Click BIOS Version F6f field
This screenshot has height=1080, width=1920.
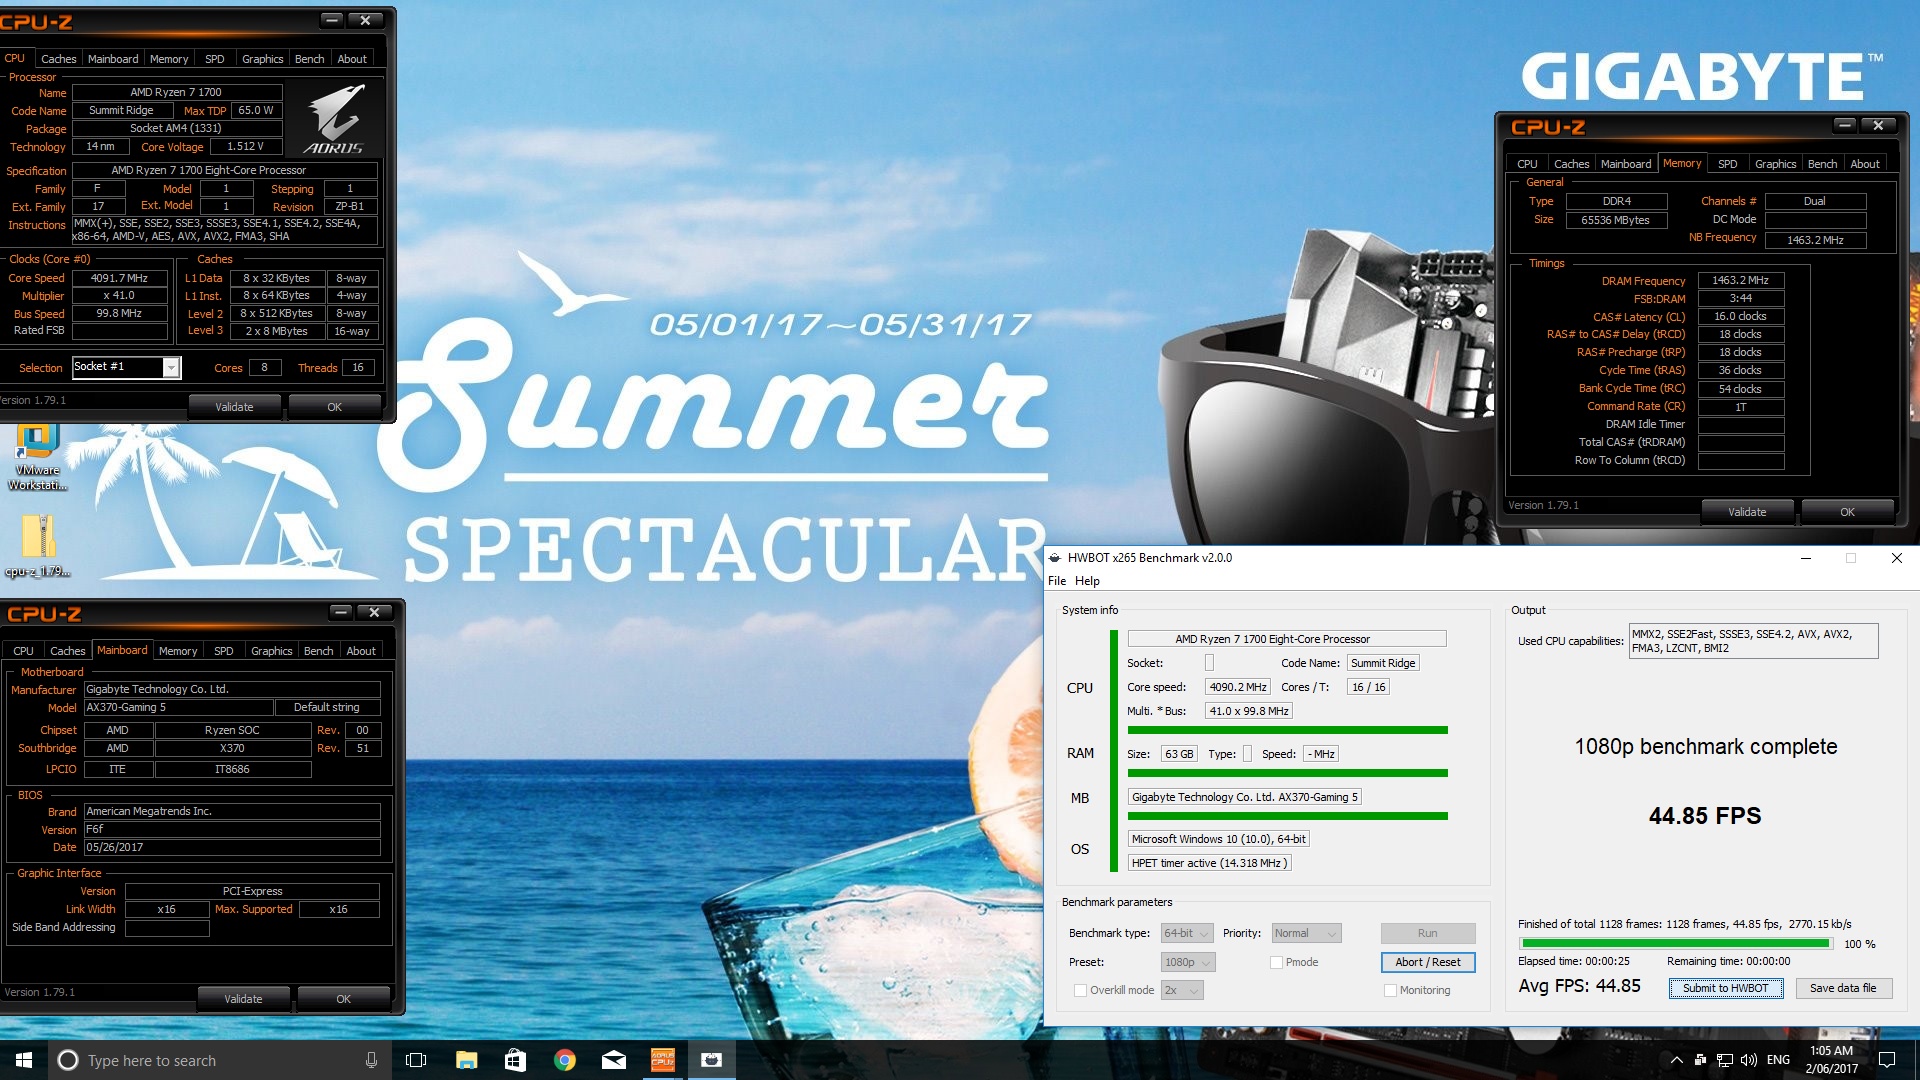[x=232, y=829]
